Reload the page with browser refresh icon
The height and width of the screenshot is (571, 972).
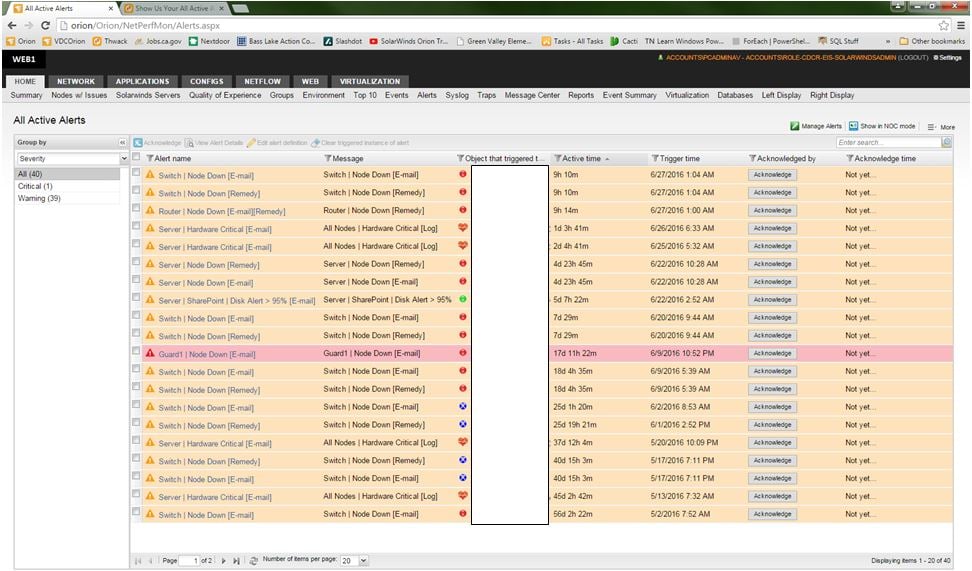[45, 25]
